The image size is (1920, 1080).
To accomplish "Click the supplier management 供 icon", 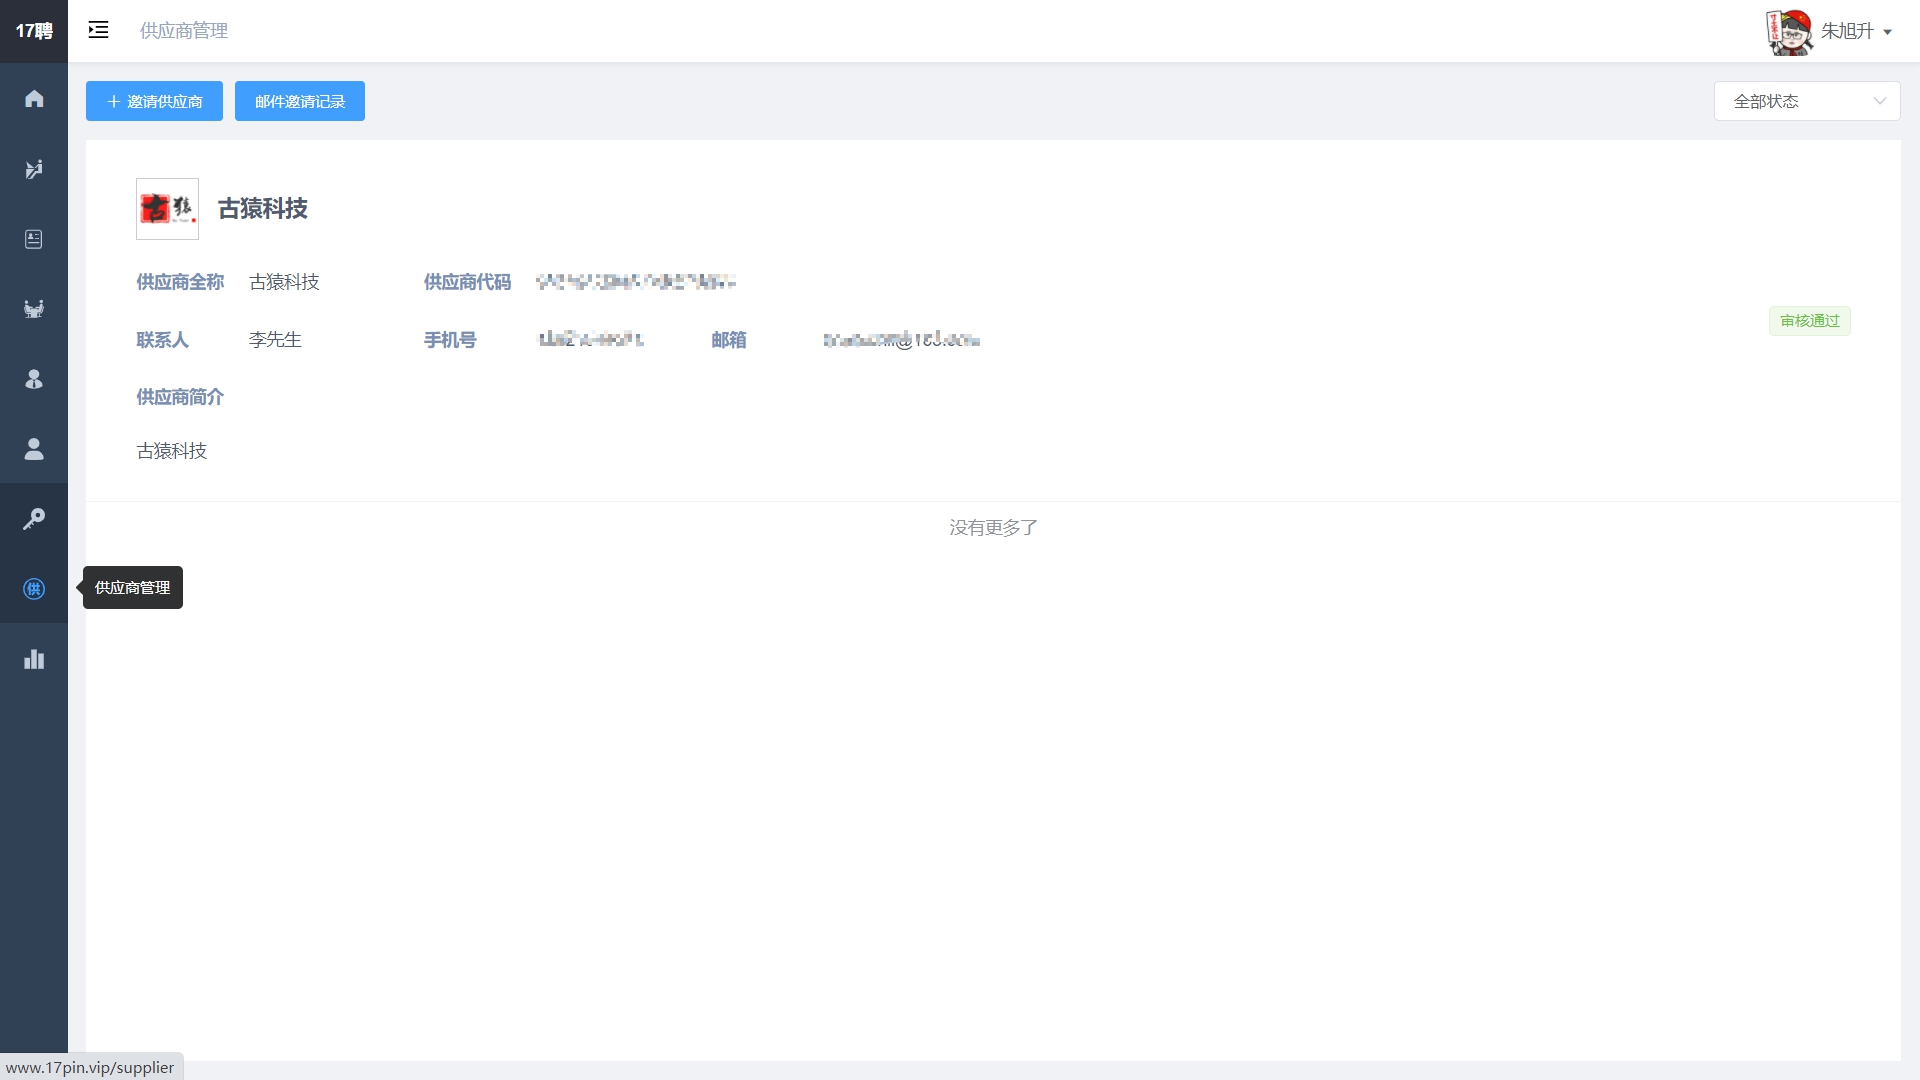I will click(x=34, y=589).
